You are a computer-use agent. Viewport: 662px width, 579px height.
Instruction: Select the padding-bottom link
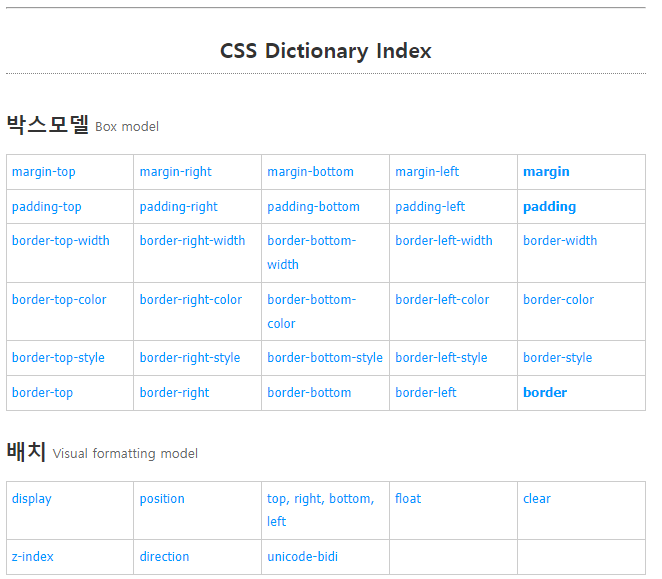coord(313,207)
